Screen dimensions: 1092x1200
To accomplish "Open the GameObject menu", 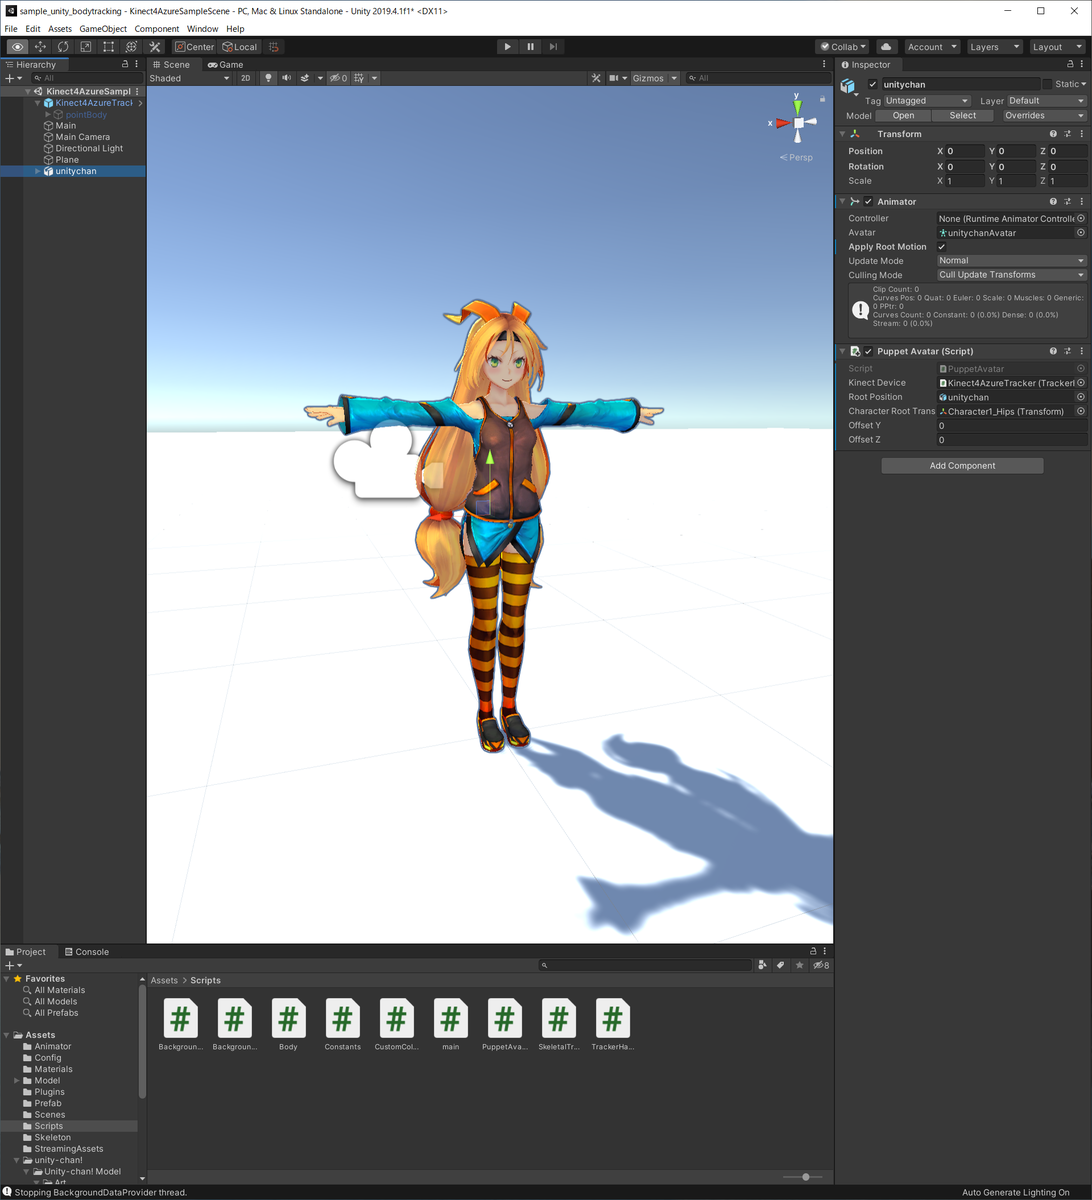I will click(x=103, y=29).
